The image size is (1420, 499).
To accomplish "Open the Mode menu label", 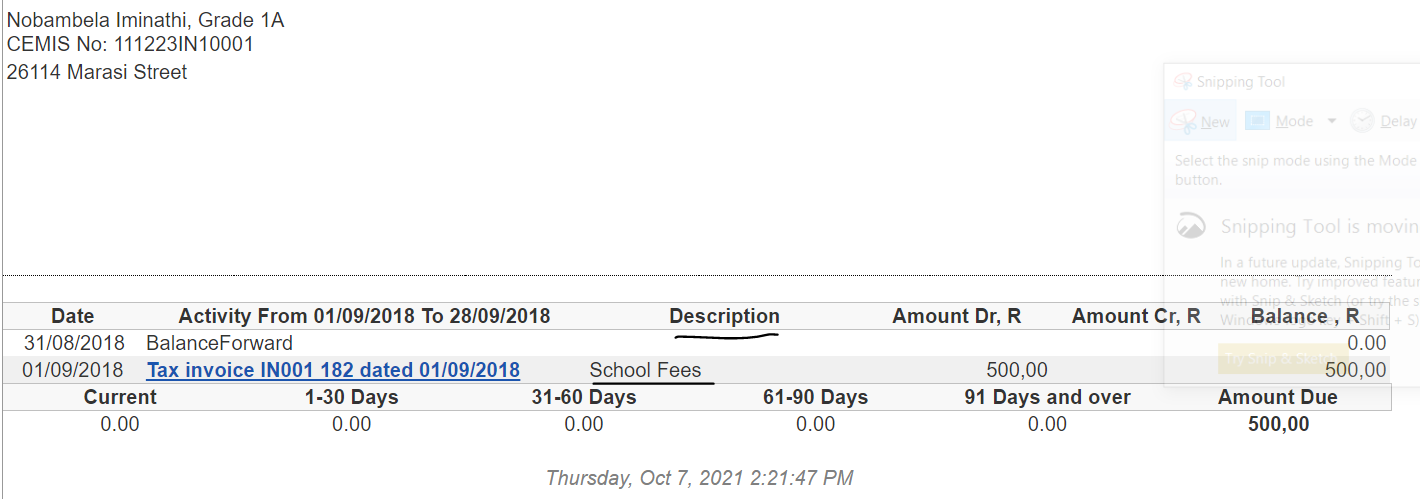I will point(1294,121).
